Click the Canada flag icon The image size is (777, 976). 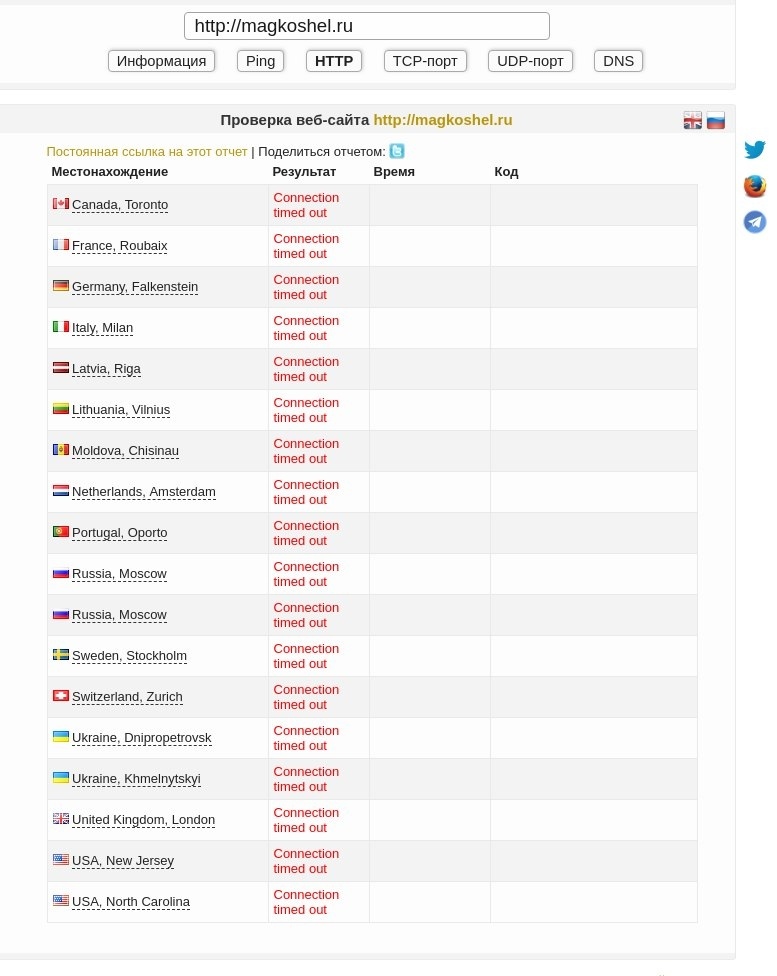pyautogui.click(x=61, y=204)
